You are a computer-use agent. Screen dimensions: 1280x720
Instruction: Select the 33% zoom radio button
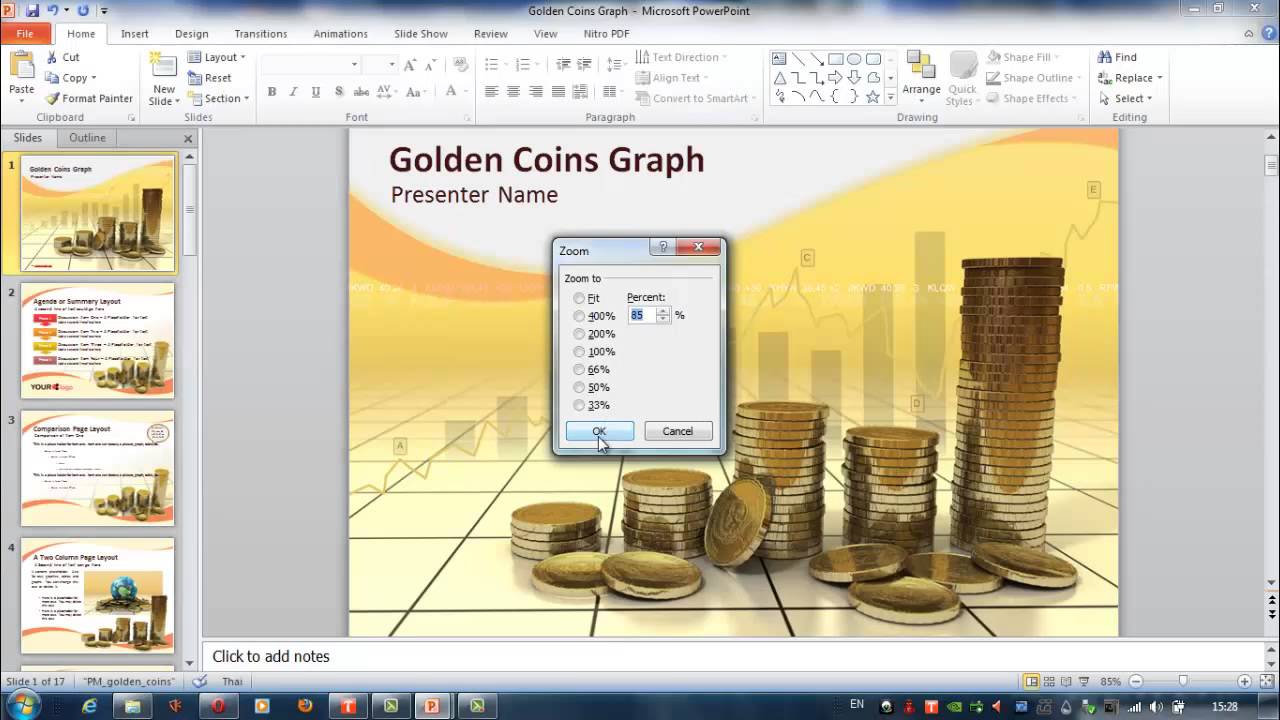coord(579,405)
